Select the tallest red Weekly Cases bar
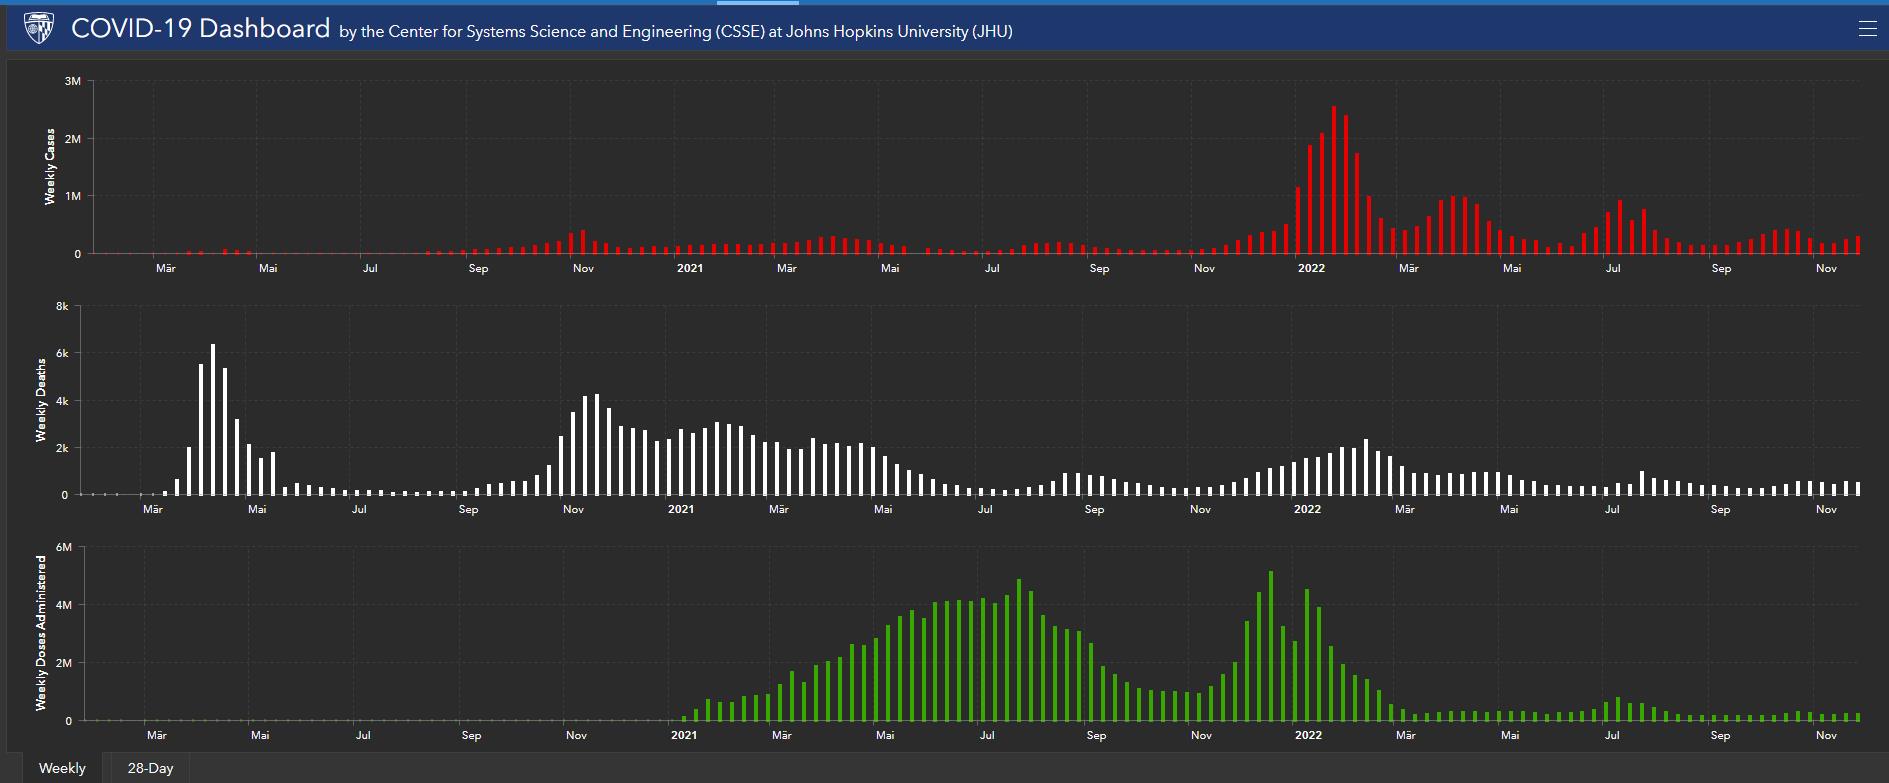Screen dimensions: 1889x783 click(1333, 180)
